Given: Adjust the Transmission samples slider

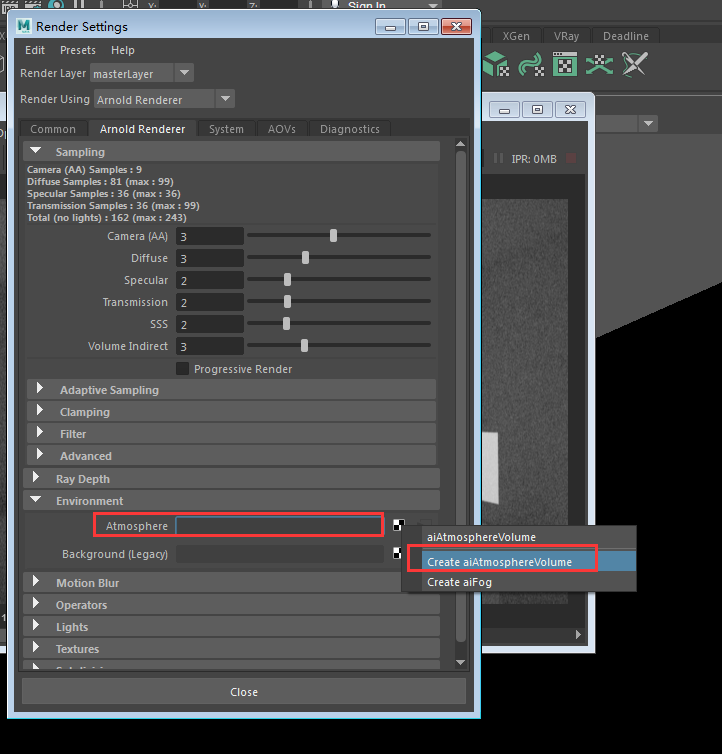Looking at the screenshot, I should coord(288,302).
